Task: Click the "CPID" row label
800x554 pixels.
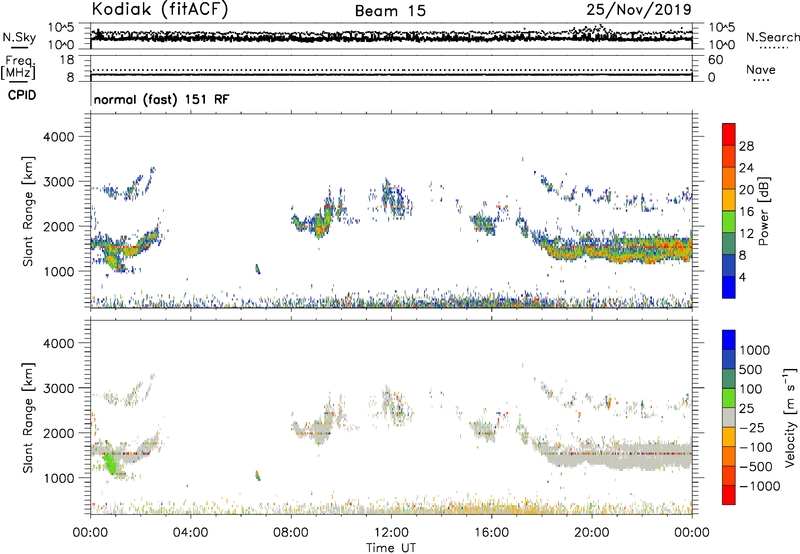Action: [22, 95]
